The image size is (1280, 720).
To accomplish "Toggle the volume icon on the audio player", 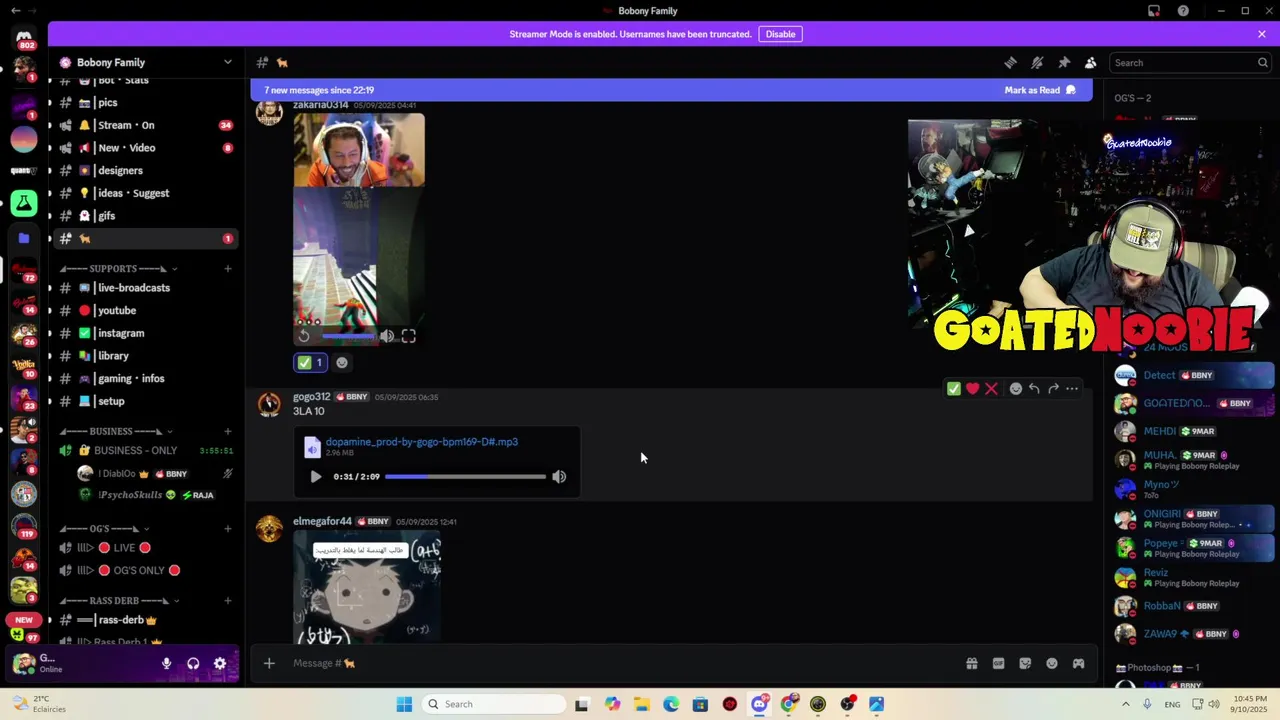I will click(559, 477).
